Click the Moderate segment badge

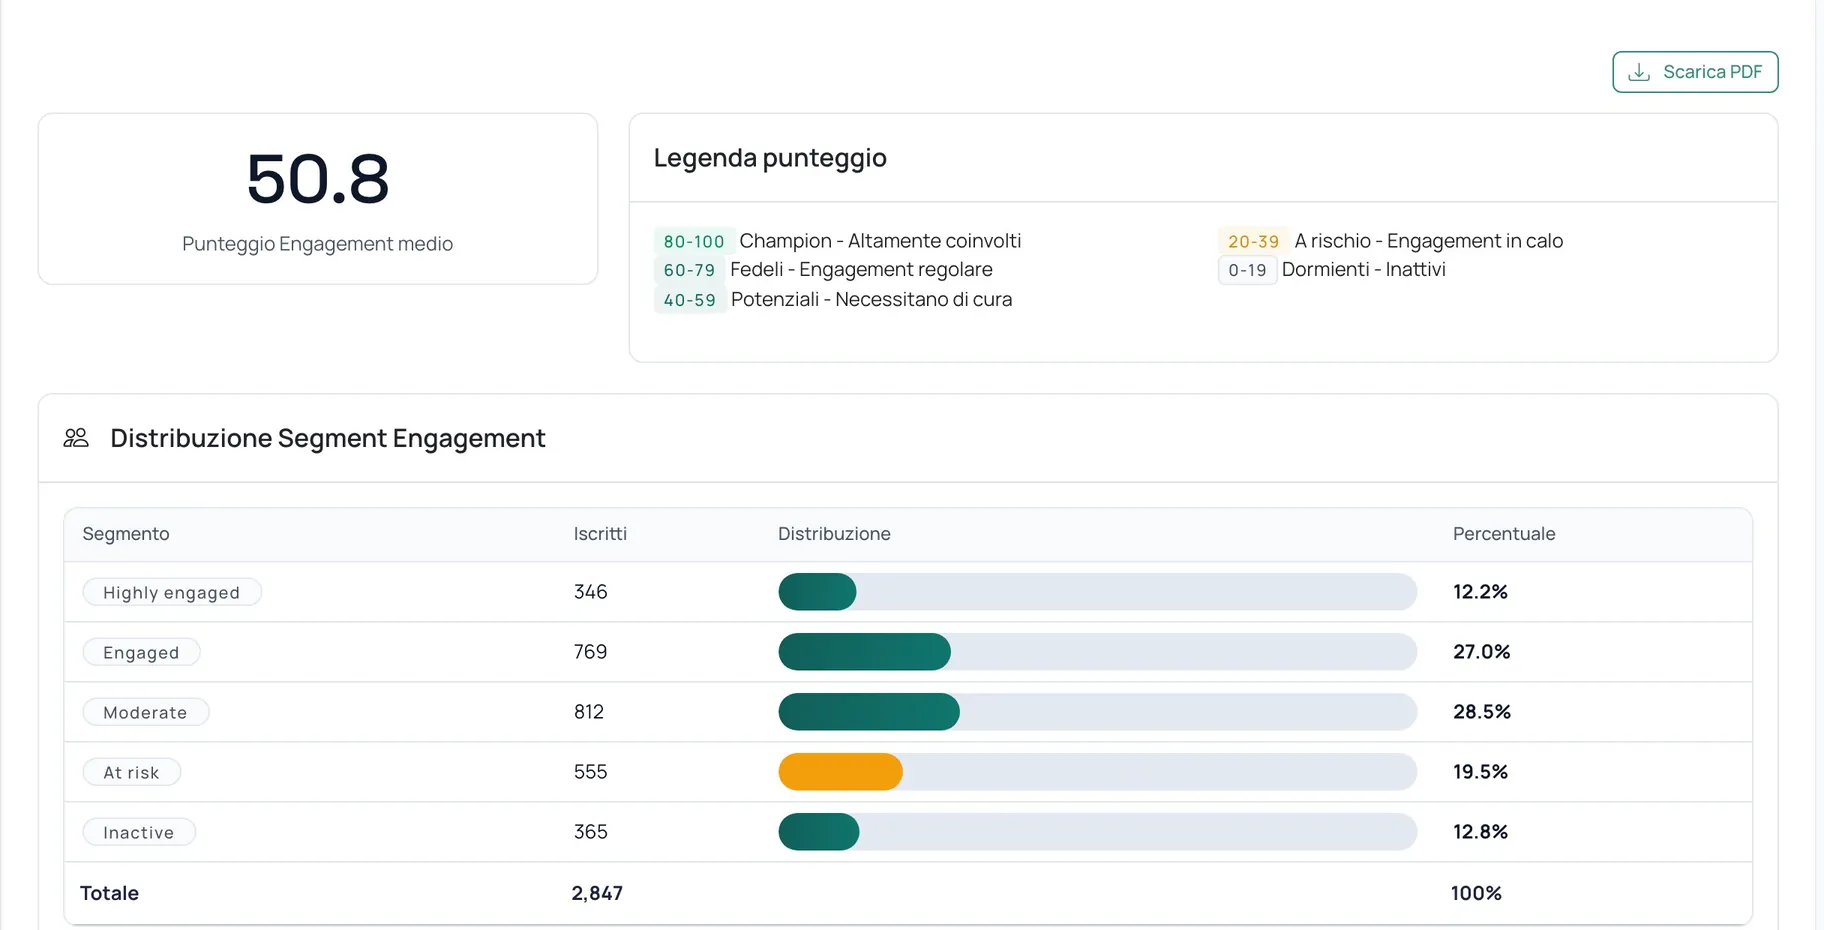tap(145, 712)
